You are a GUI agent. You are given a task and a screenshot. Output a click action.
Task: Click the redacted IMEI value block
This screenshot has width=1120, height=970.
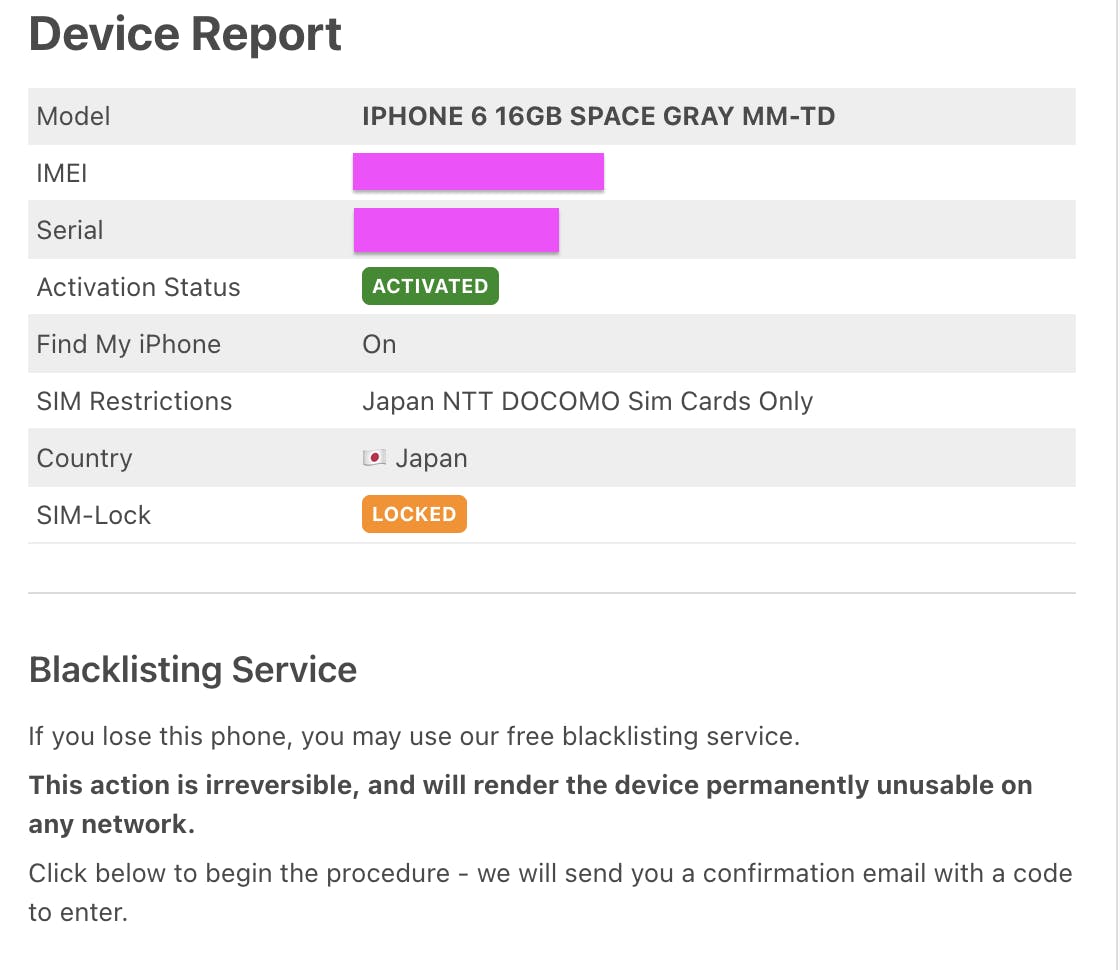click(478, 172)
